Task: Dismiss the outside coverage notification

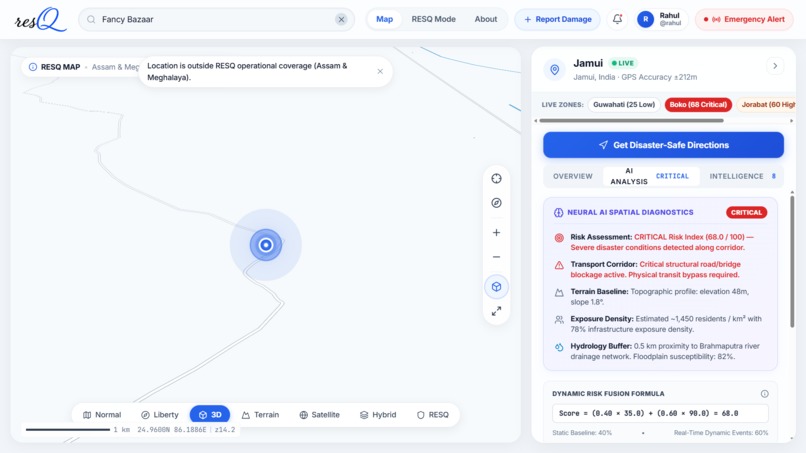Action: click(380, 71)
